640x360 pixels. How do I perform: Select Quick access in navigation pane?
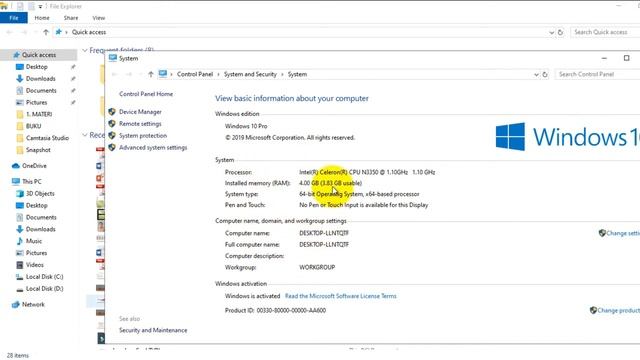point(39,55)
